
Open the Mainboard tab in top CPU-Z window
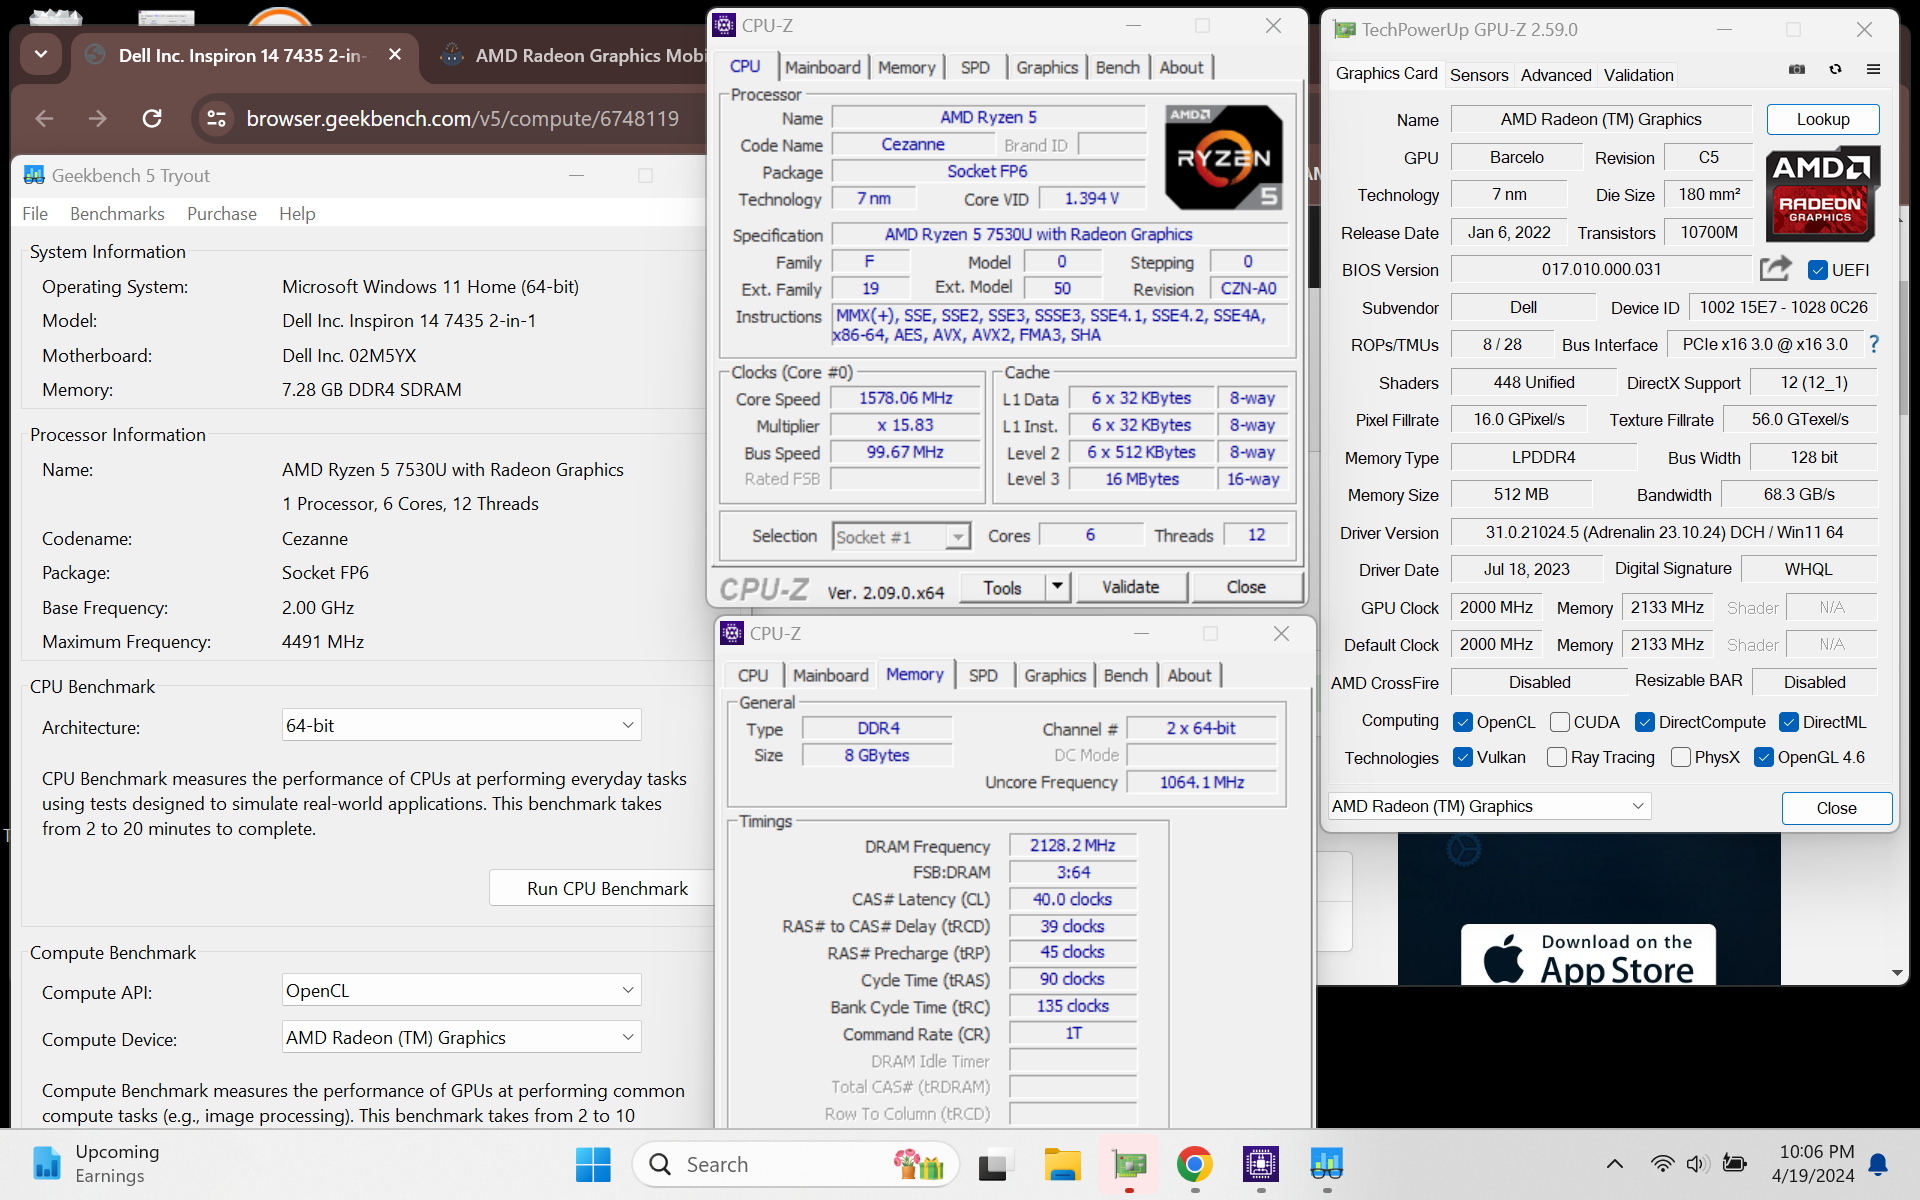click(x=822, y=67)
